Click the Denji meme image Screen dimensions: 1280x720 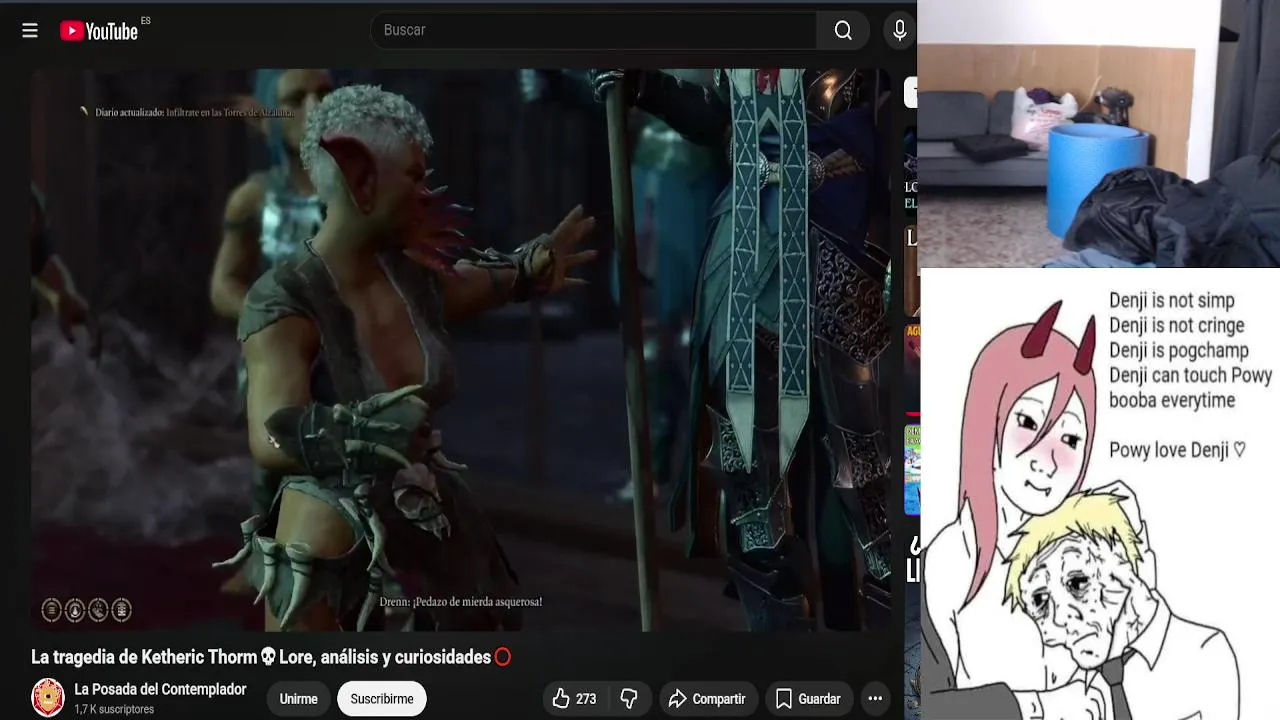(1099, 494)
